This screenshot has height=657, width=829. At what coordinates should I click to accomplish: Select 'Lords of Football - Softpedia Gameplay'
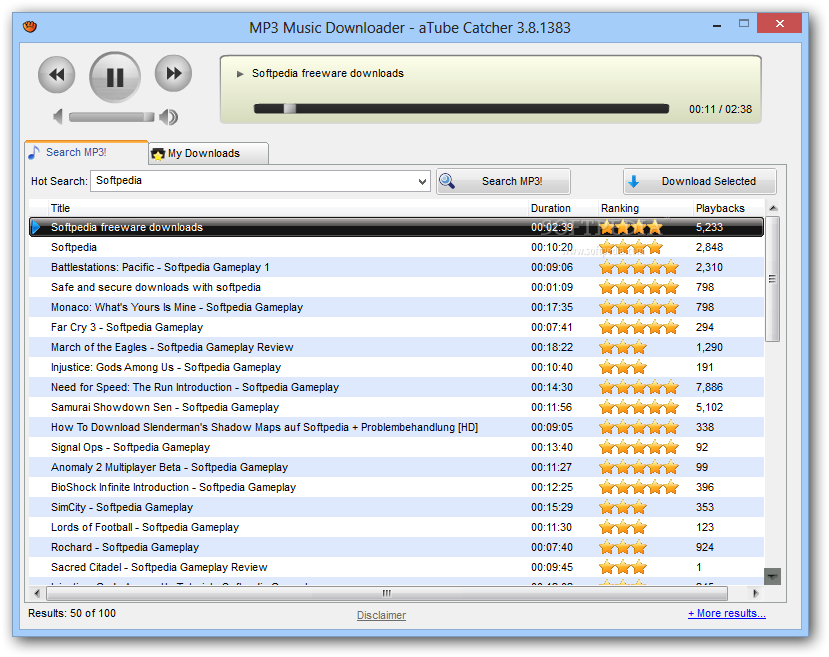pos(397,528)
